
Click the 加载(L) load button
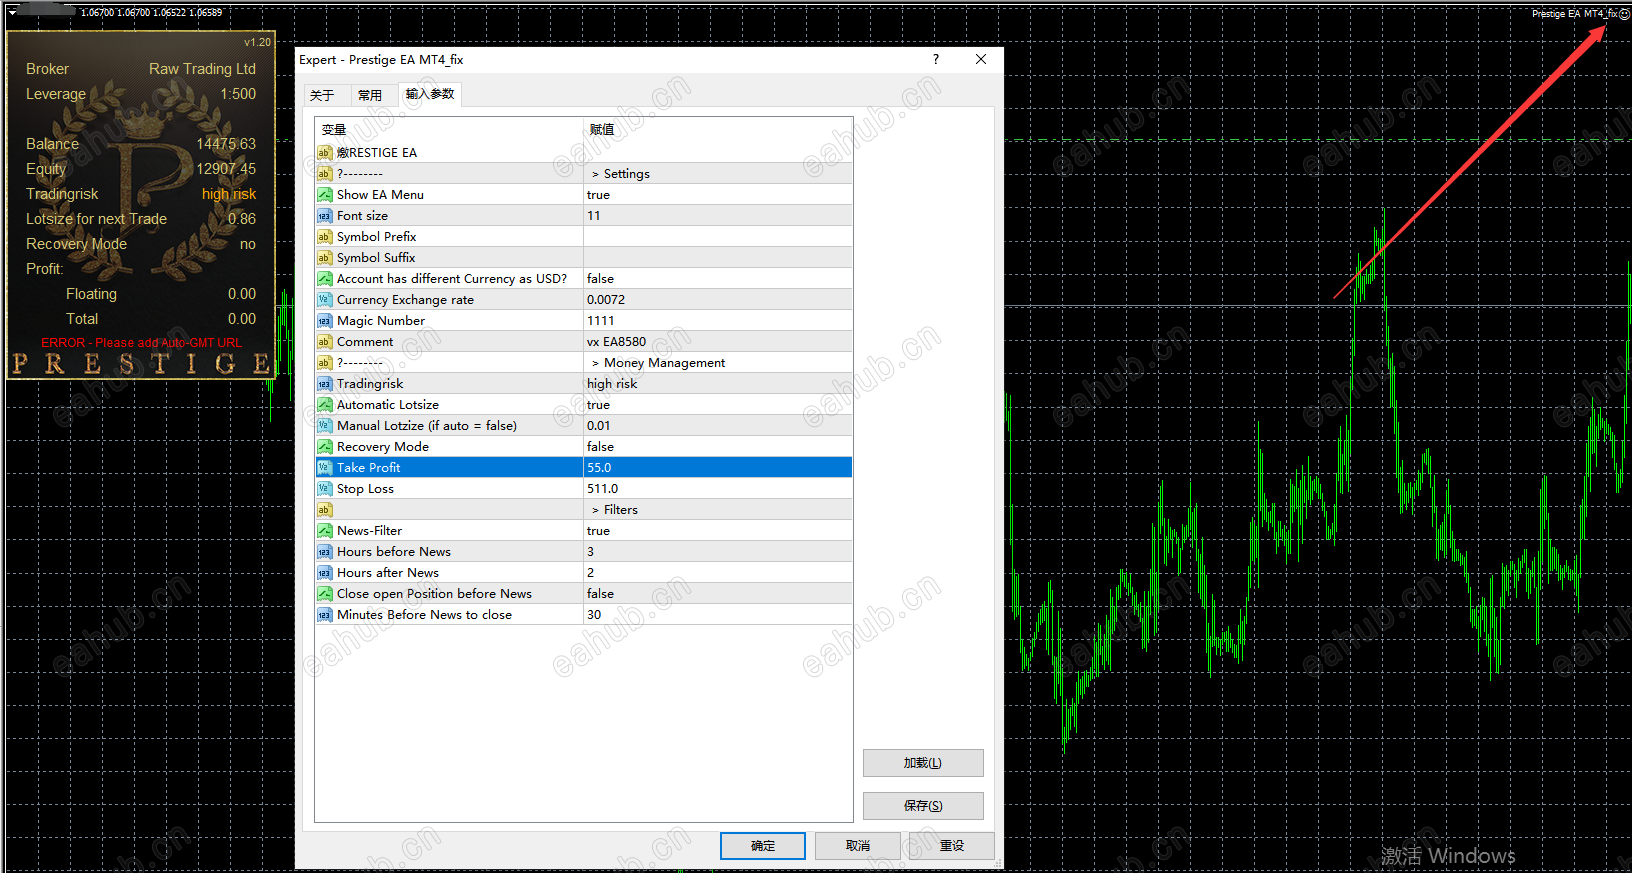pos(923,763)
